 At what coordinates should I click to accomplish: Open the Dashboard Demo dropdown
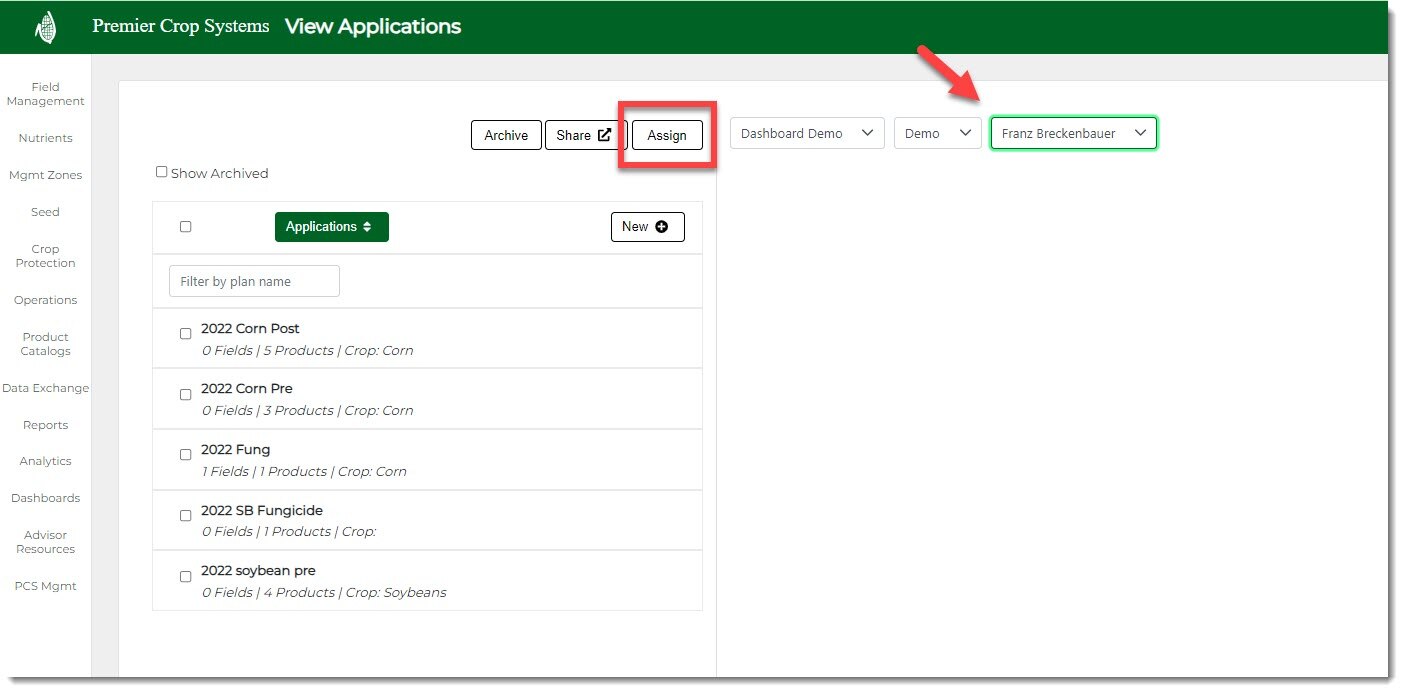[807, 134]
